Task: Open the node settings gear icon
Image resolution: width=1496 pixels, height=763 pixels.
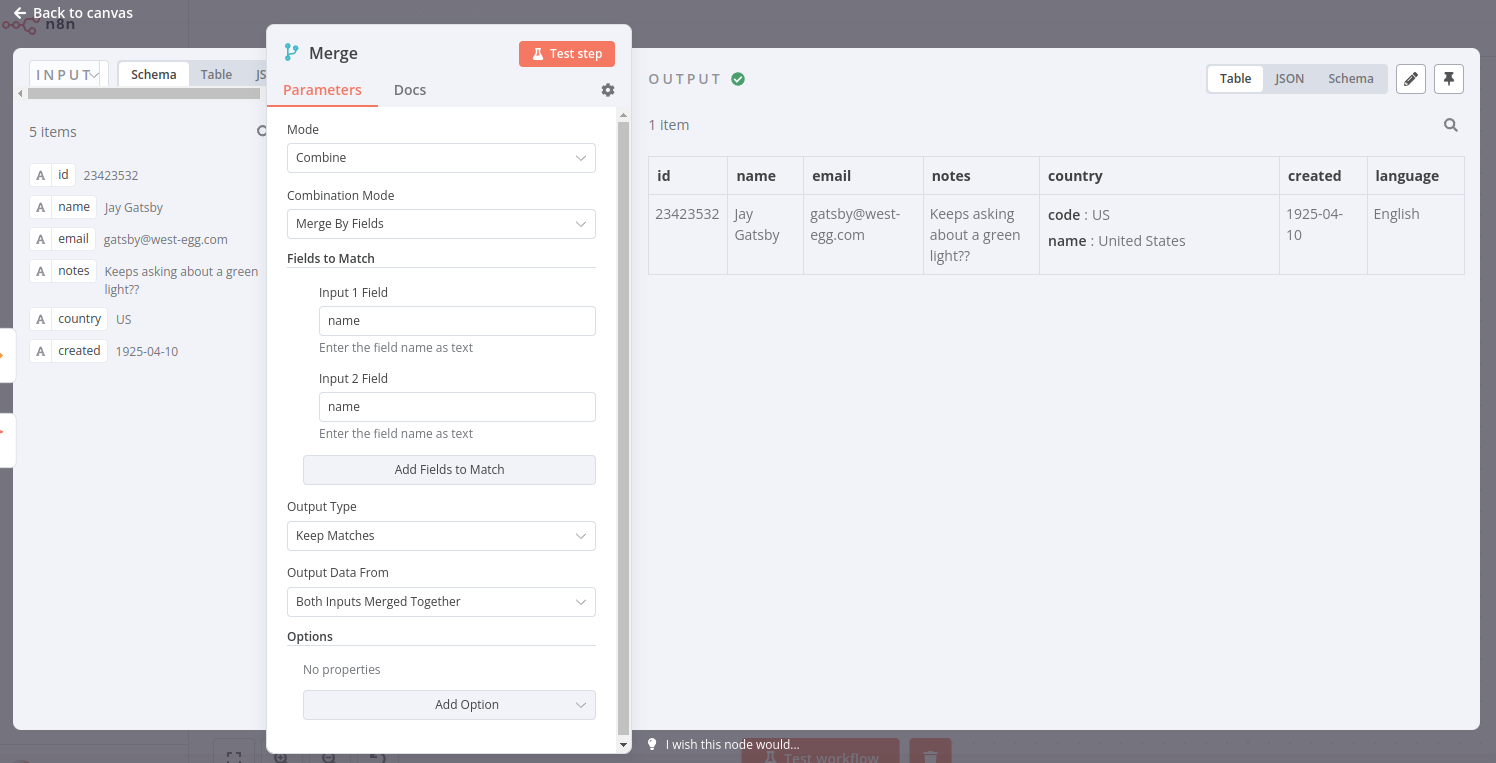Action: 607,90
